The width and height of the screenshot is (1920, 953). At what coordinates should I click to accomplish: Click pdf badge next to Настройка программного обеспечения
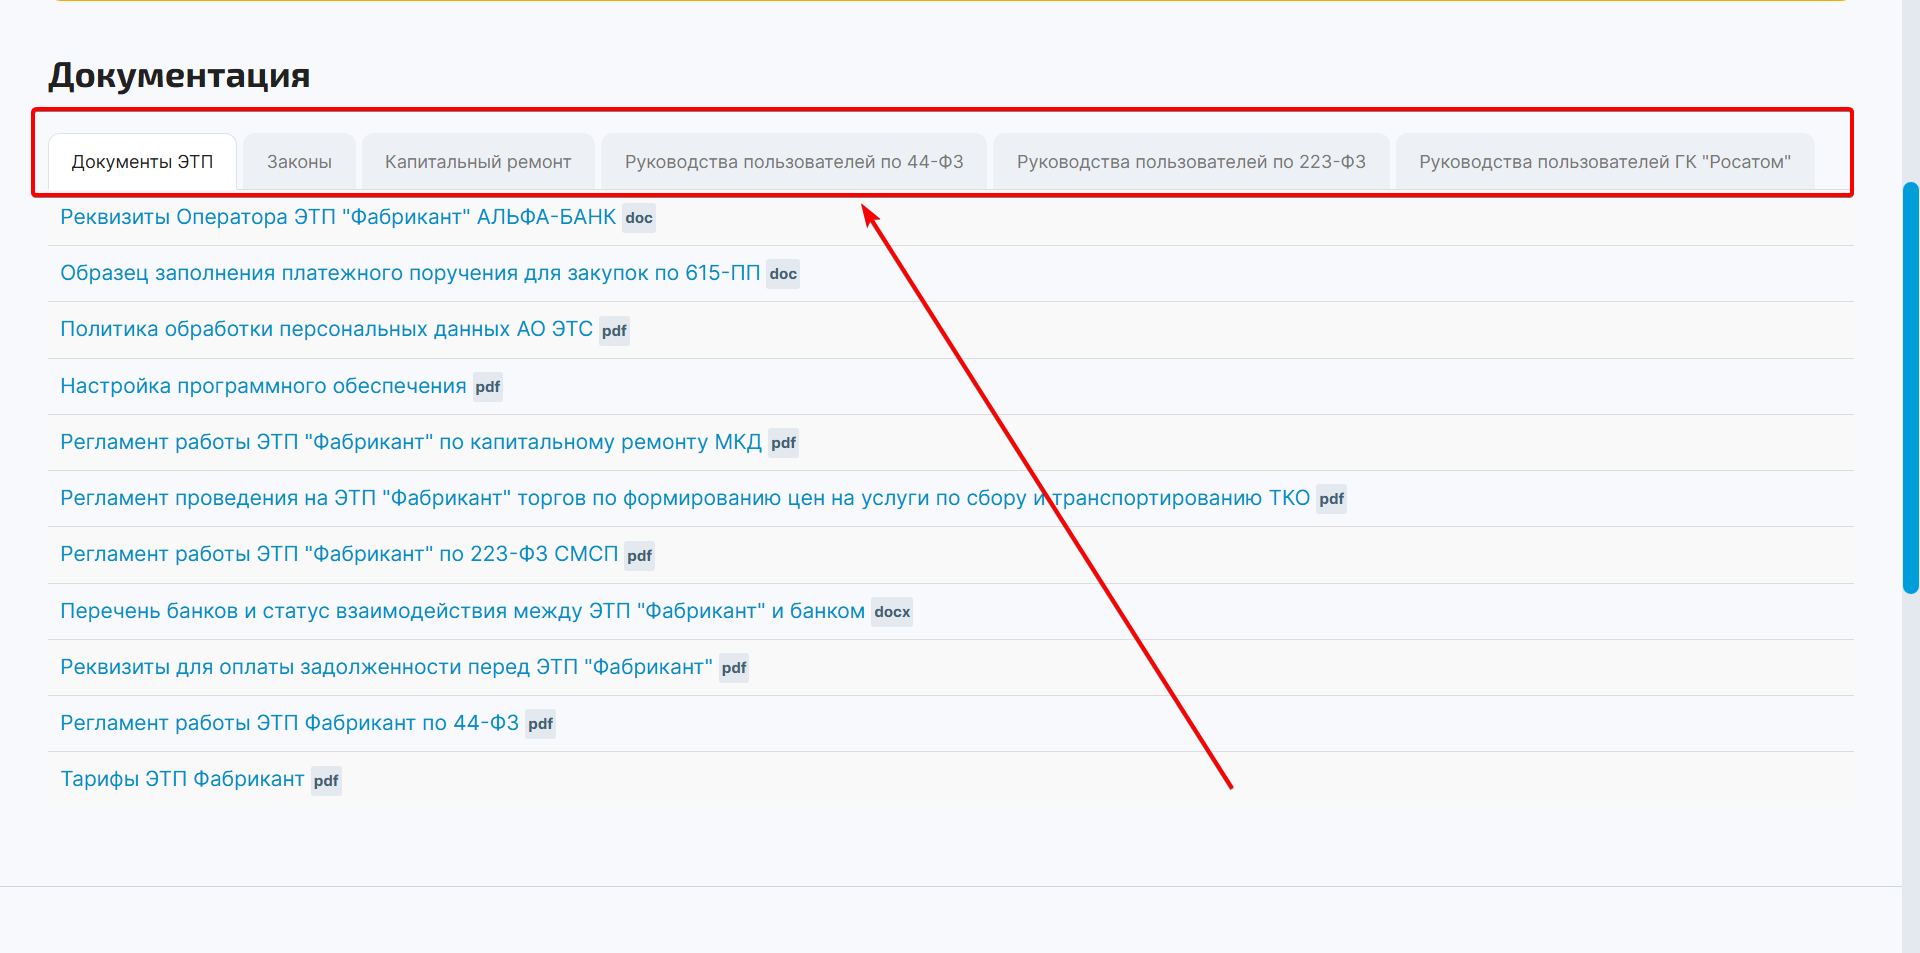[488, 387]
